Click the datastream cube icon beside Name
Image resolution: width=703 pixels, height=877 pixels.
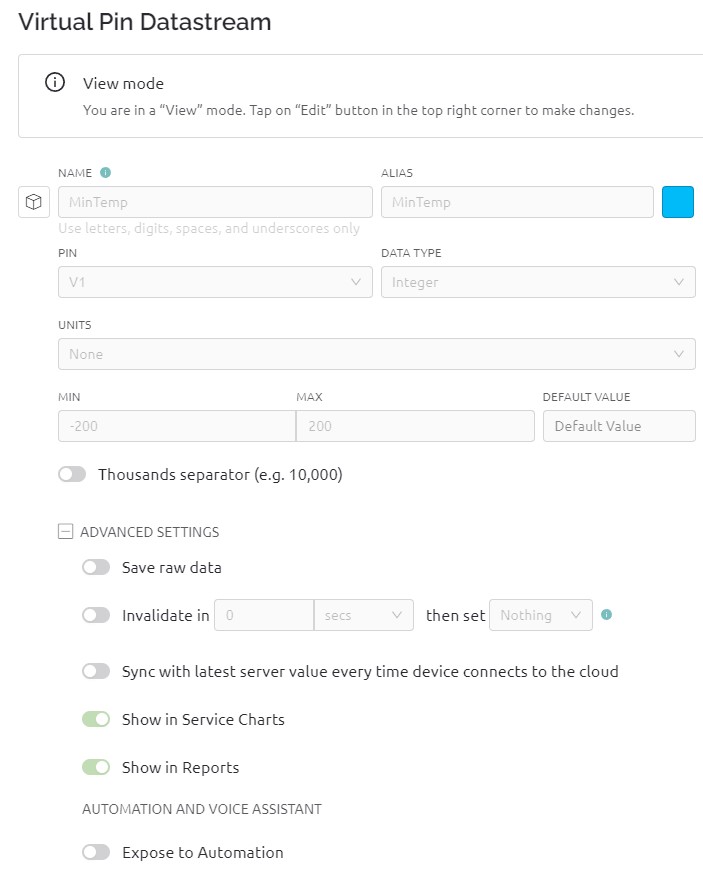point(34,202)
